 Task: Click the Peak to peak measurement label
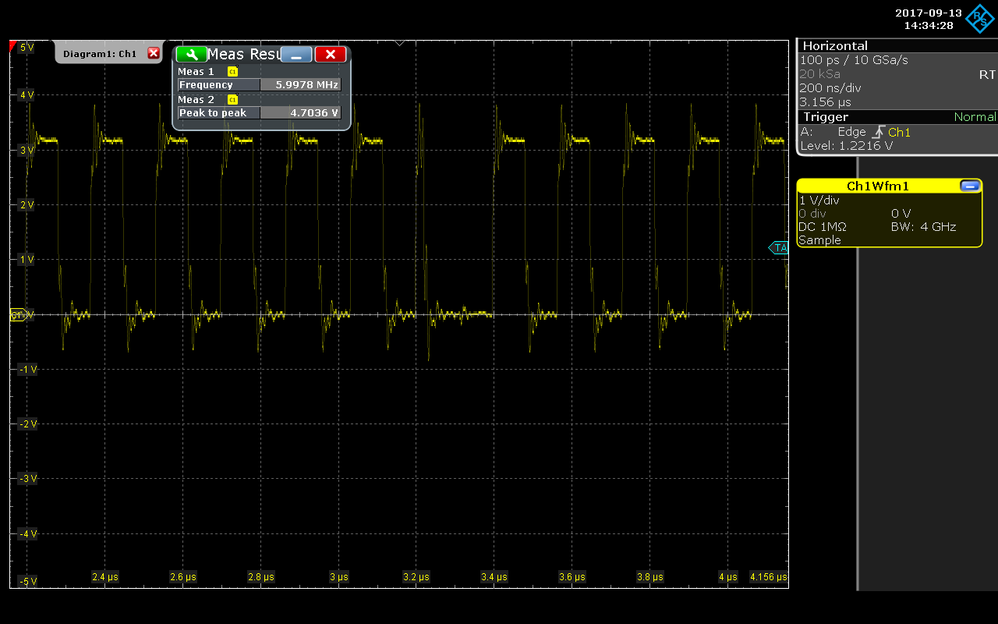[218, 113]
